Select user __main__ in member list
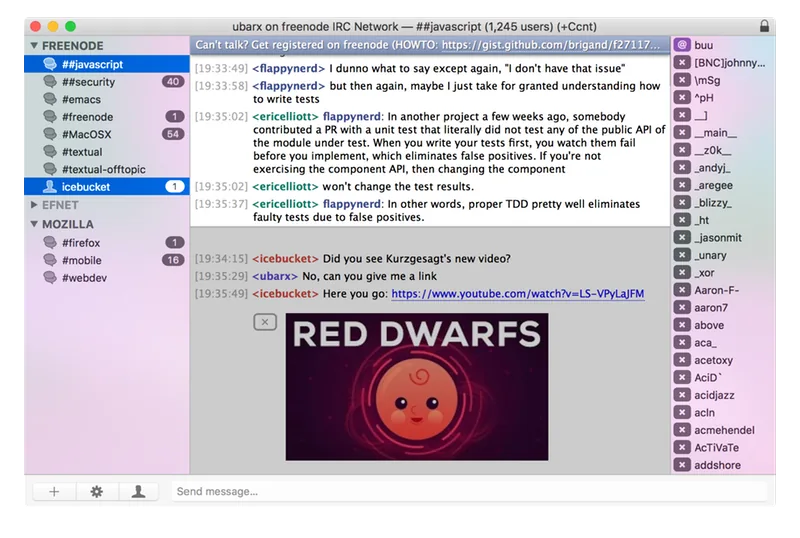800x538 pixels. 723,133
